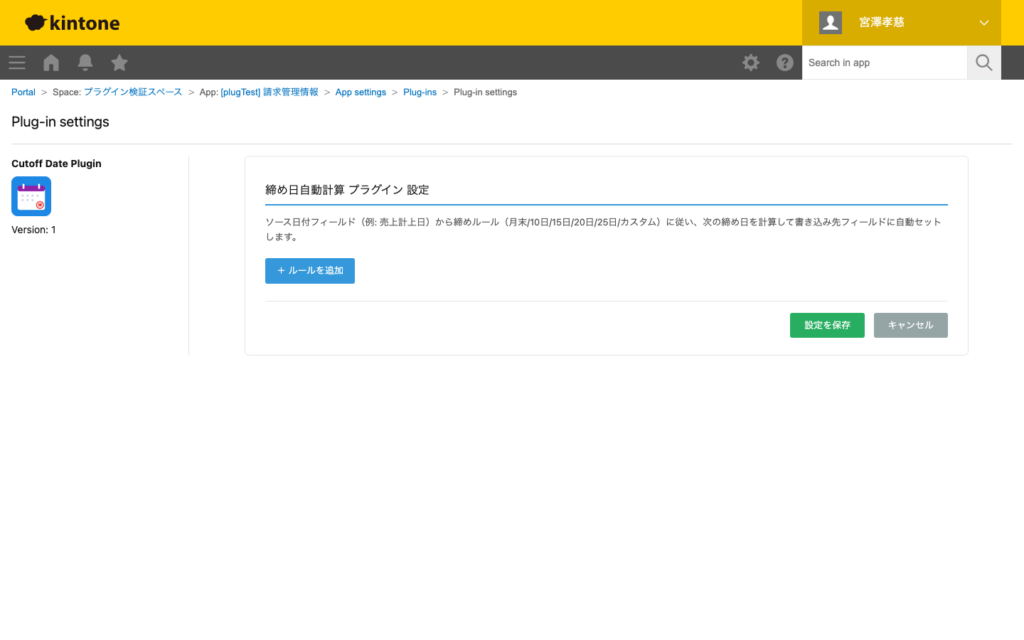Open favorites with the star icon
Viewport: 1024px width, 640px height.
click(119, 62)
